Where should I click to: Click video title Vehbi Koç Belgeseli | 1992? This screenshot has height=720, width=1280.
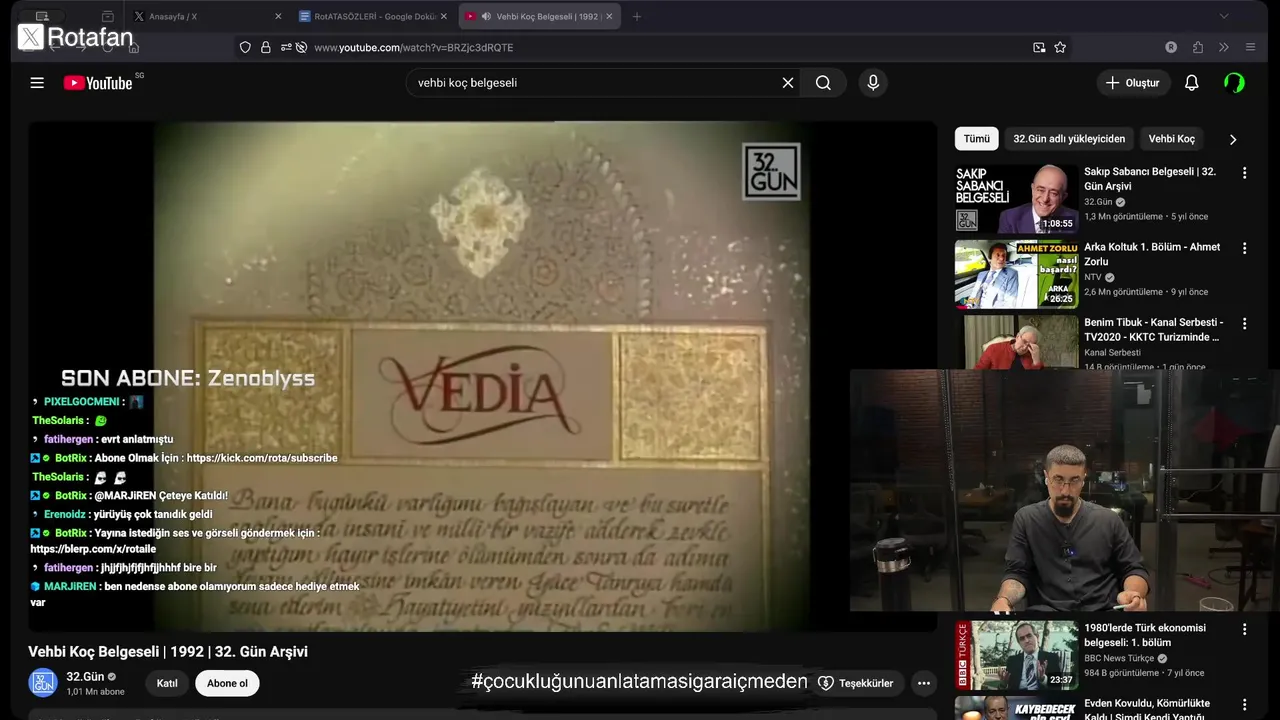pos(168,652)
